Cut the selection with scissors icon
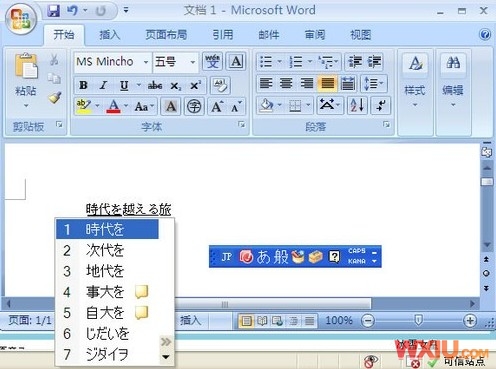Screen dimensions: 496x369 point(54,60)
